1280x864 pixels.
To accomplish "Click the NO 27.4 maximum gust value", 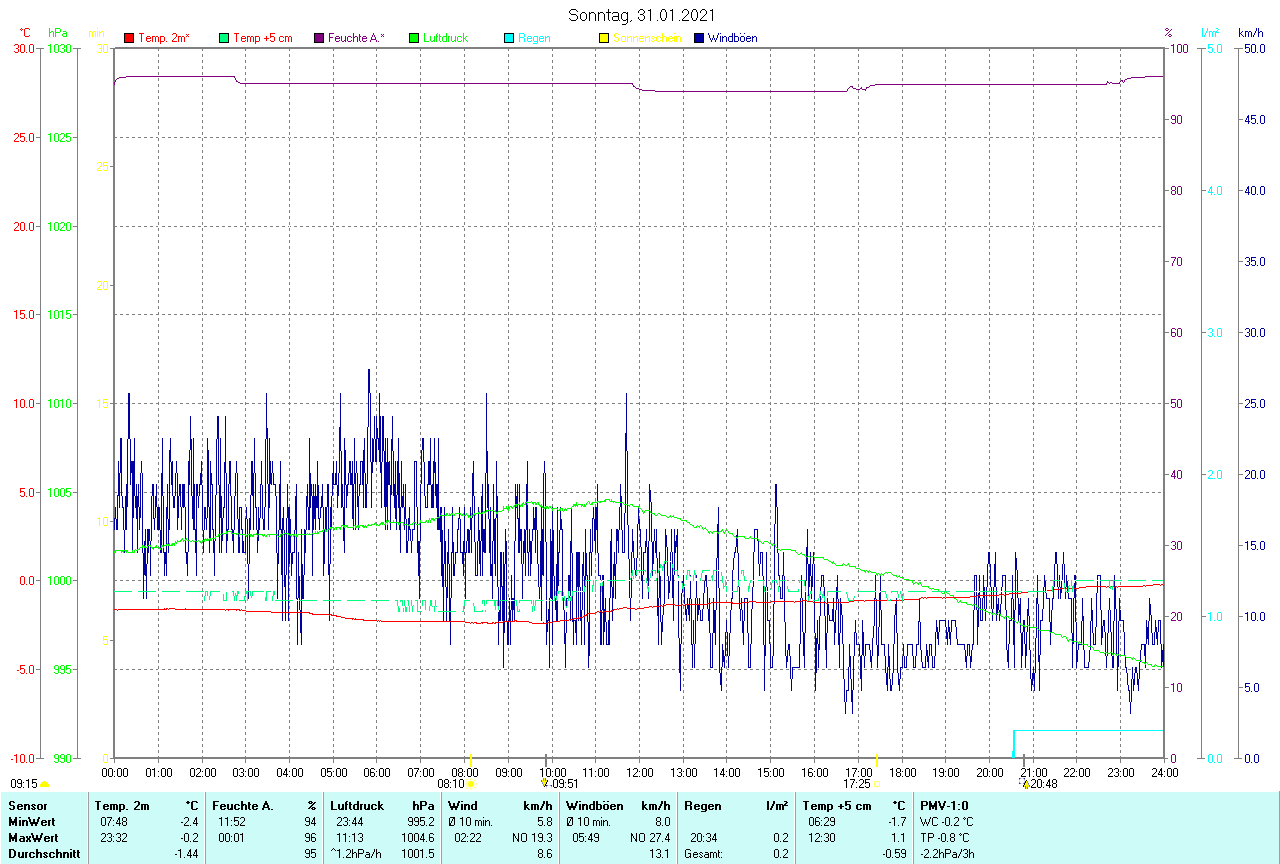I will click(x=650, y=838).
